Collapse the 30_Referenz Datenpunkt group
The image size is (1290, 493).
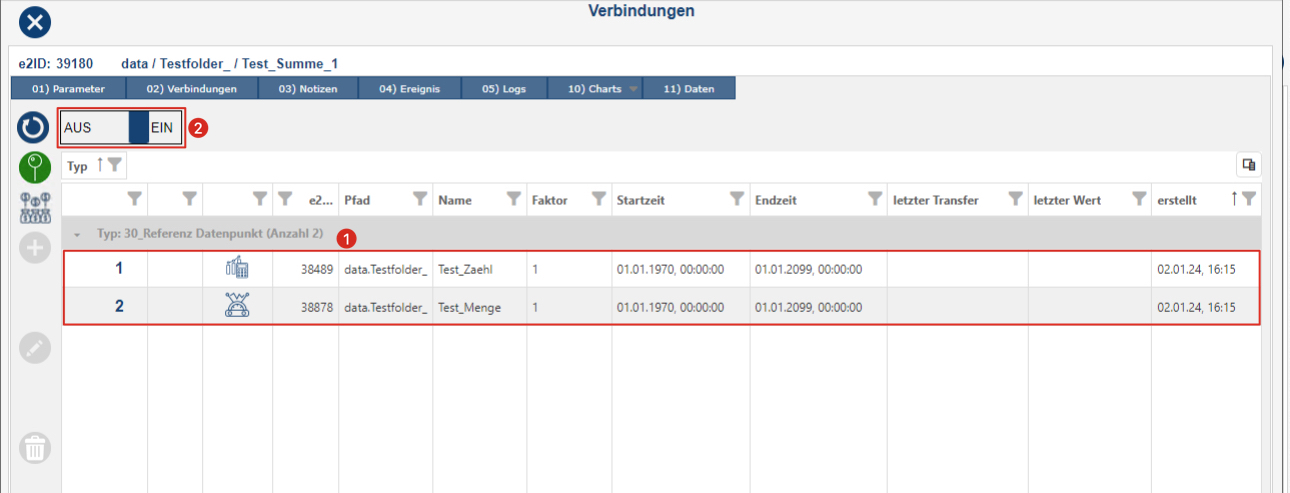click(78, 234)
